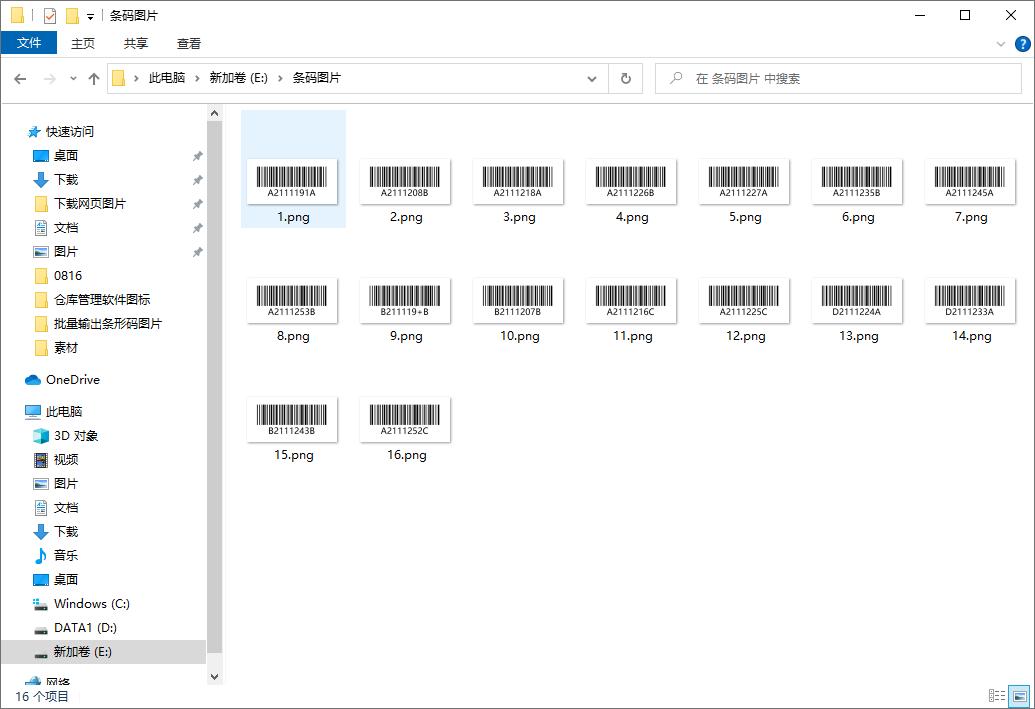The width and height of the screenshot is (1035, 709).
Task: Unpin 下载 from Quick Access
Action: coord(197,179)
